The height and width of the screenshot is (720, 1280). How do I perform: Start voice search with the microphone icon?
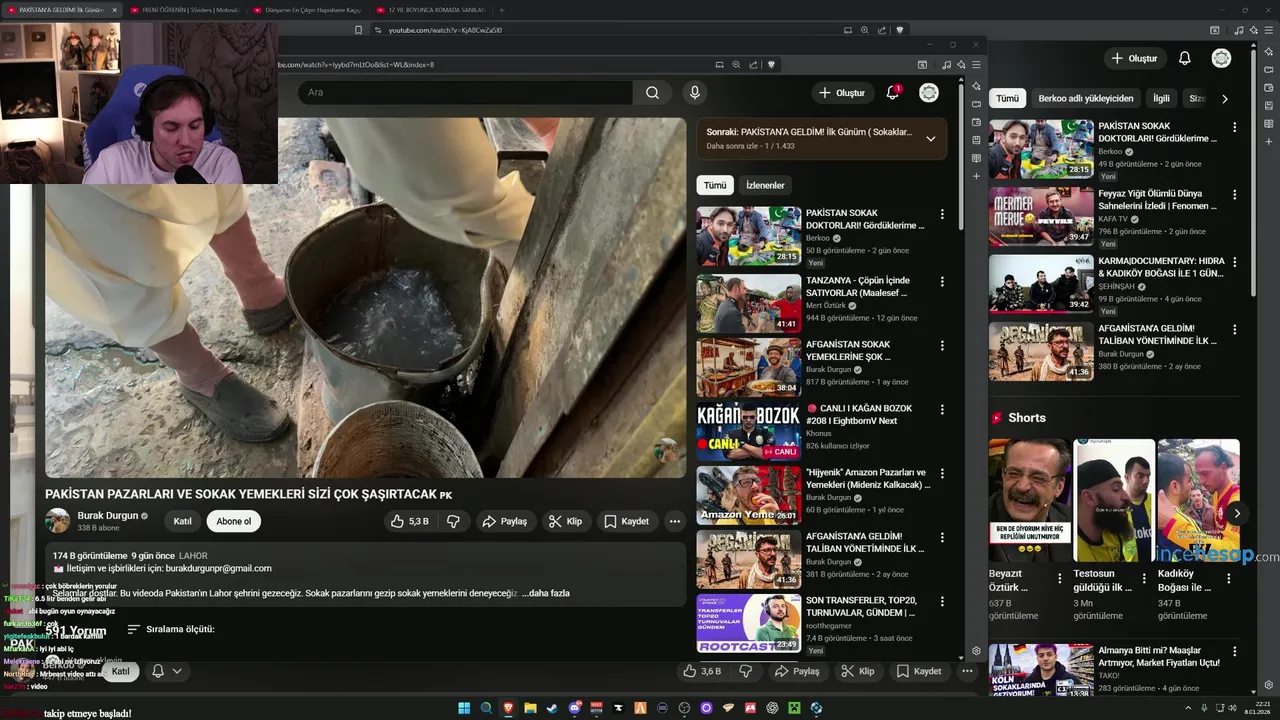(695, 93)
